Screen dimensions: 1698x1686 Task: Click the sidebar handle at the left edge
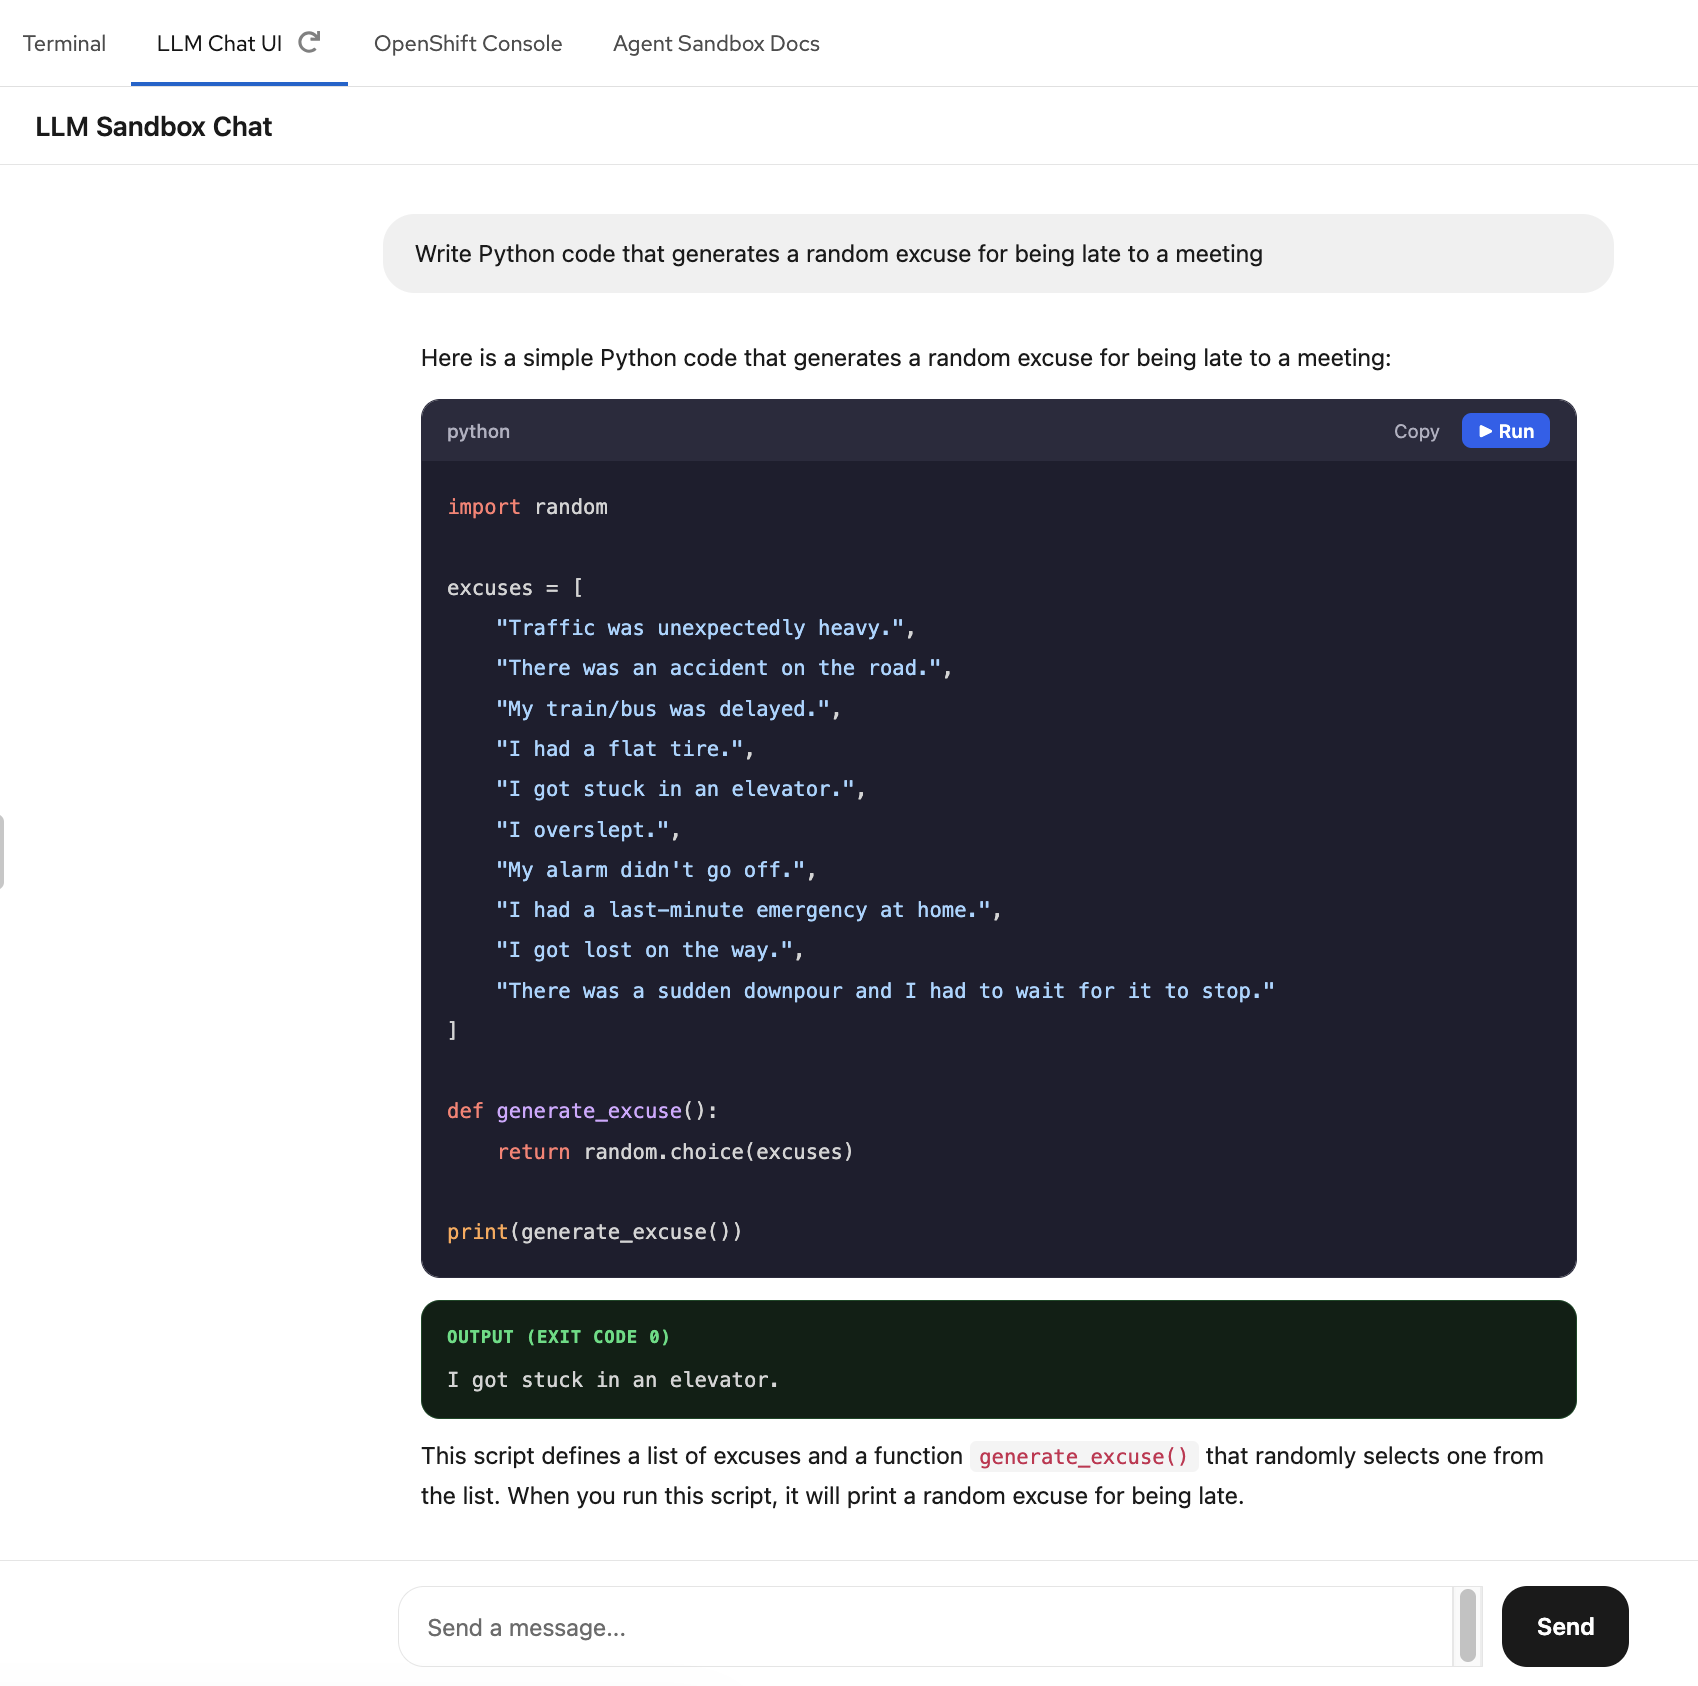pyautogui.click(x=2, y=852)
